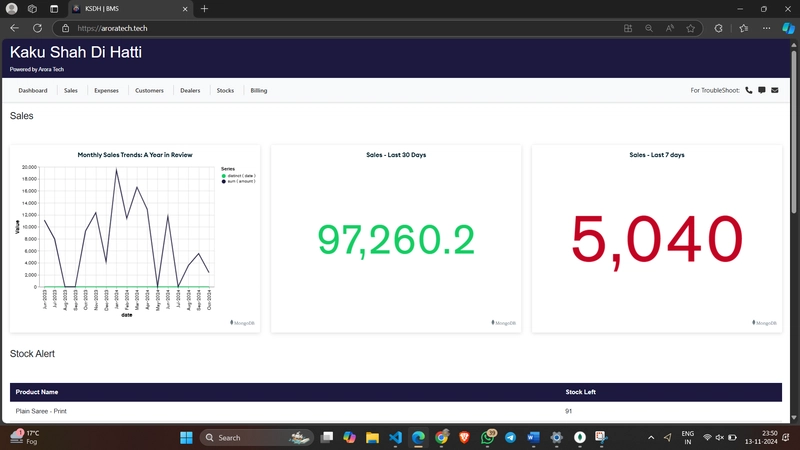Open the Stocks section
Viewport: 800px width, 450px height.
(x=225, y=90)
